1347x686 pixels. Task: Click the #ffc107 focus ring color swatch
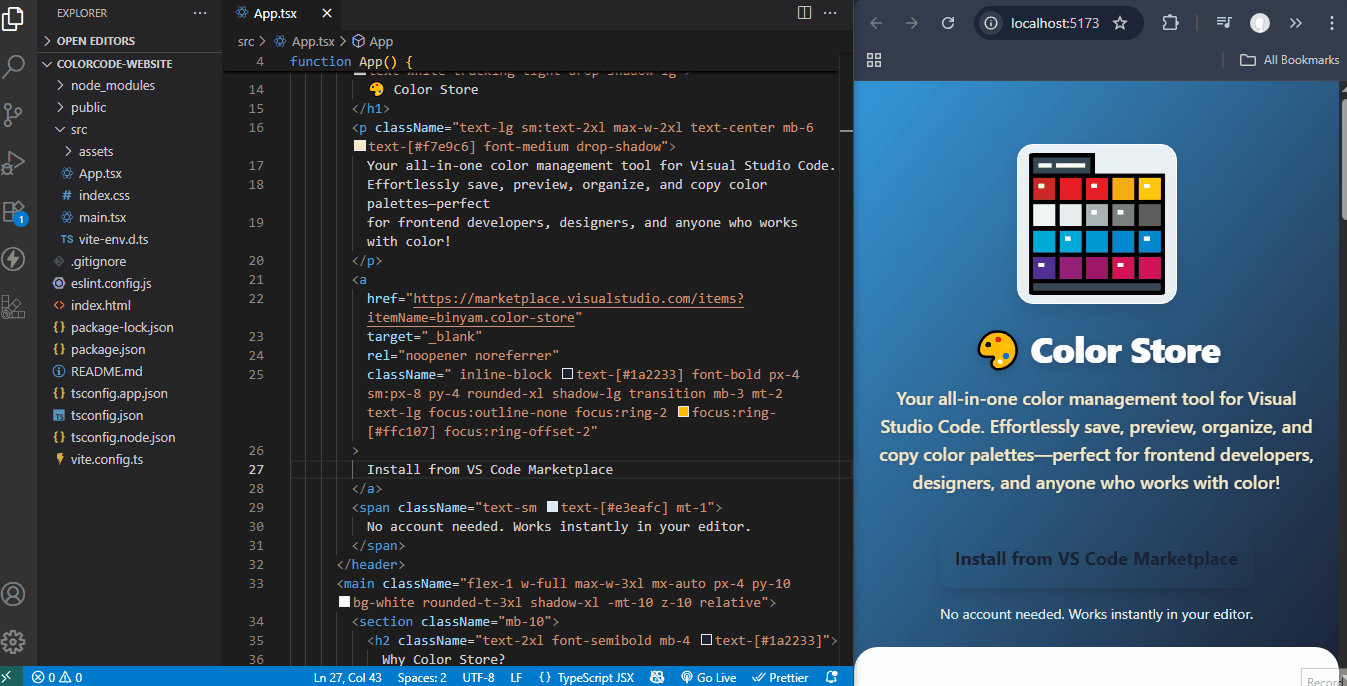pyautogui.click(x=683, y=412)
